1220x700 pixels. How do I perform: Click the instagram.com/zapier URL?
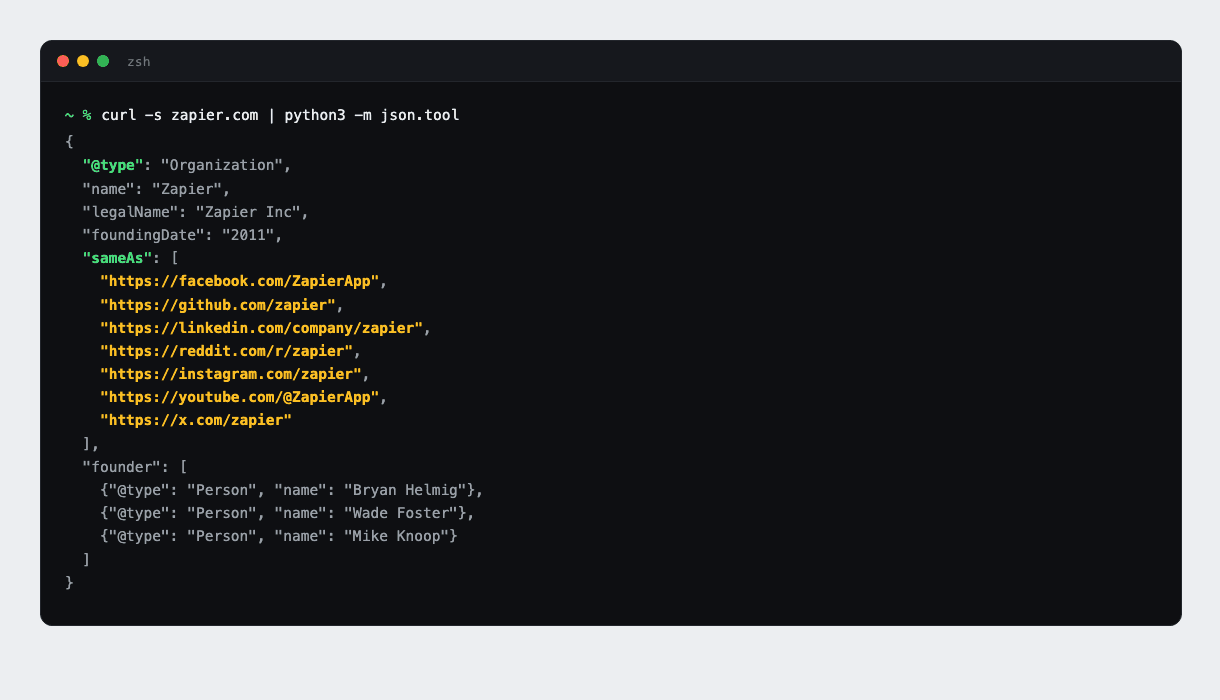231,374
